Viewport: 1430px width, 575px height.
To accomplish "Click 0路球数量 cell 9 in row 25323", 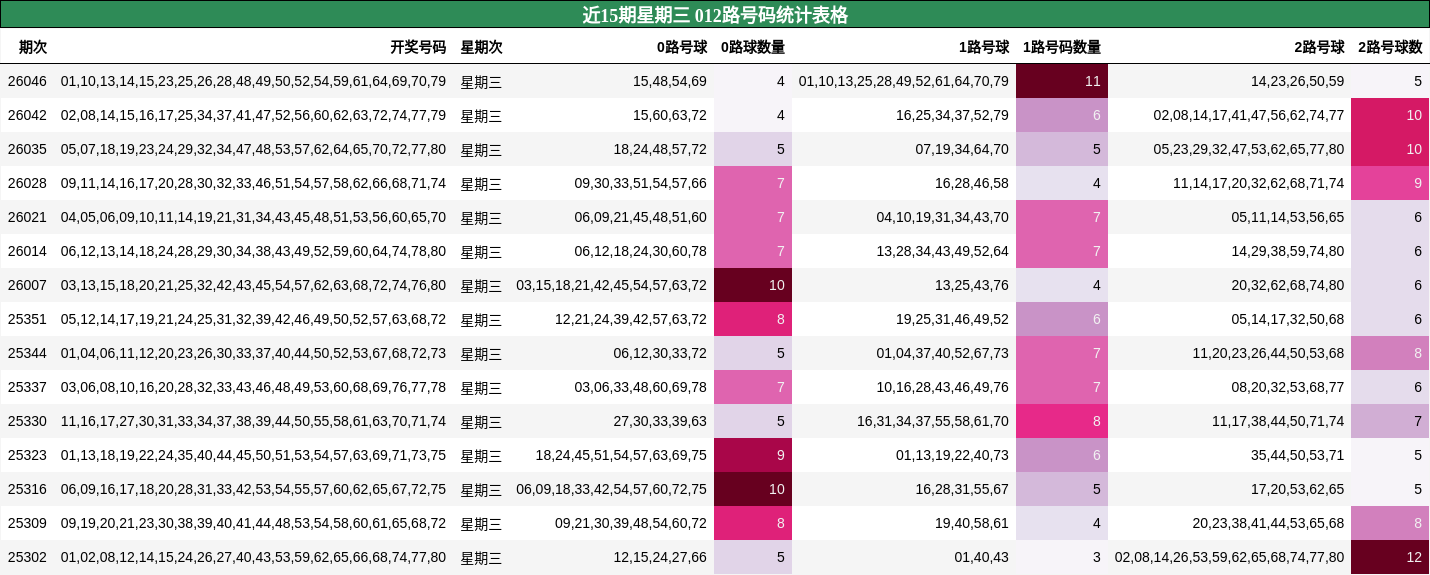I will 753,455.
